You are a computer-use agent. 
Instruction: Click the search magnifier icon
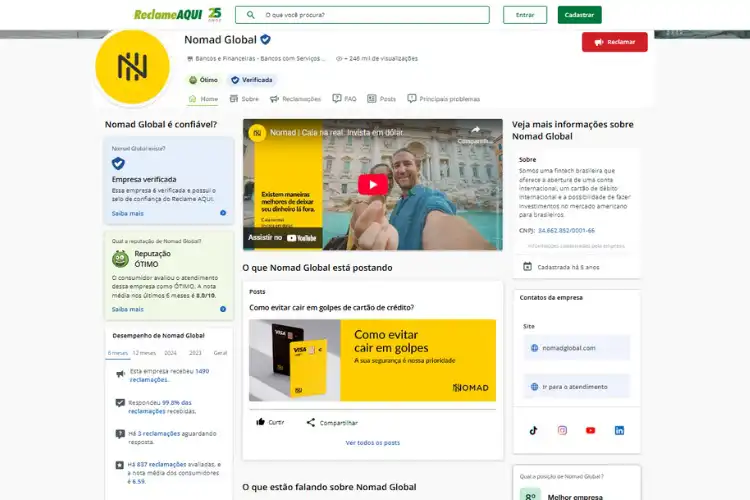[x=251, y=15]
